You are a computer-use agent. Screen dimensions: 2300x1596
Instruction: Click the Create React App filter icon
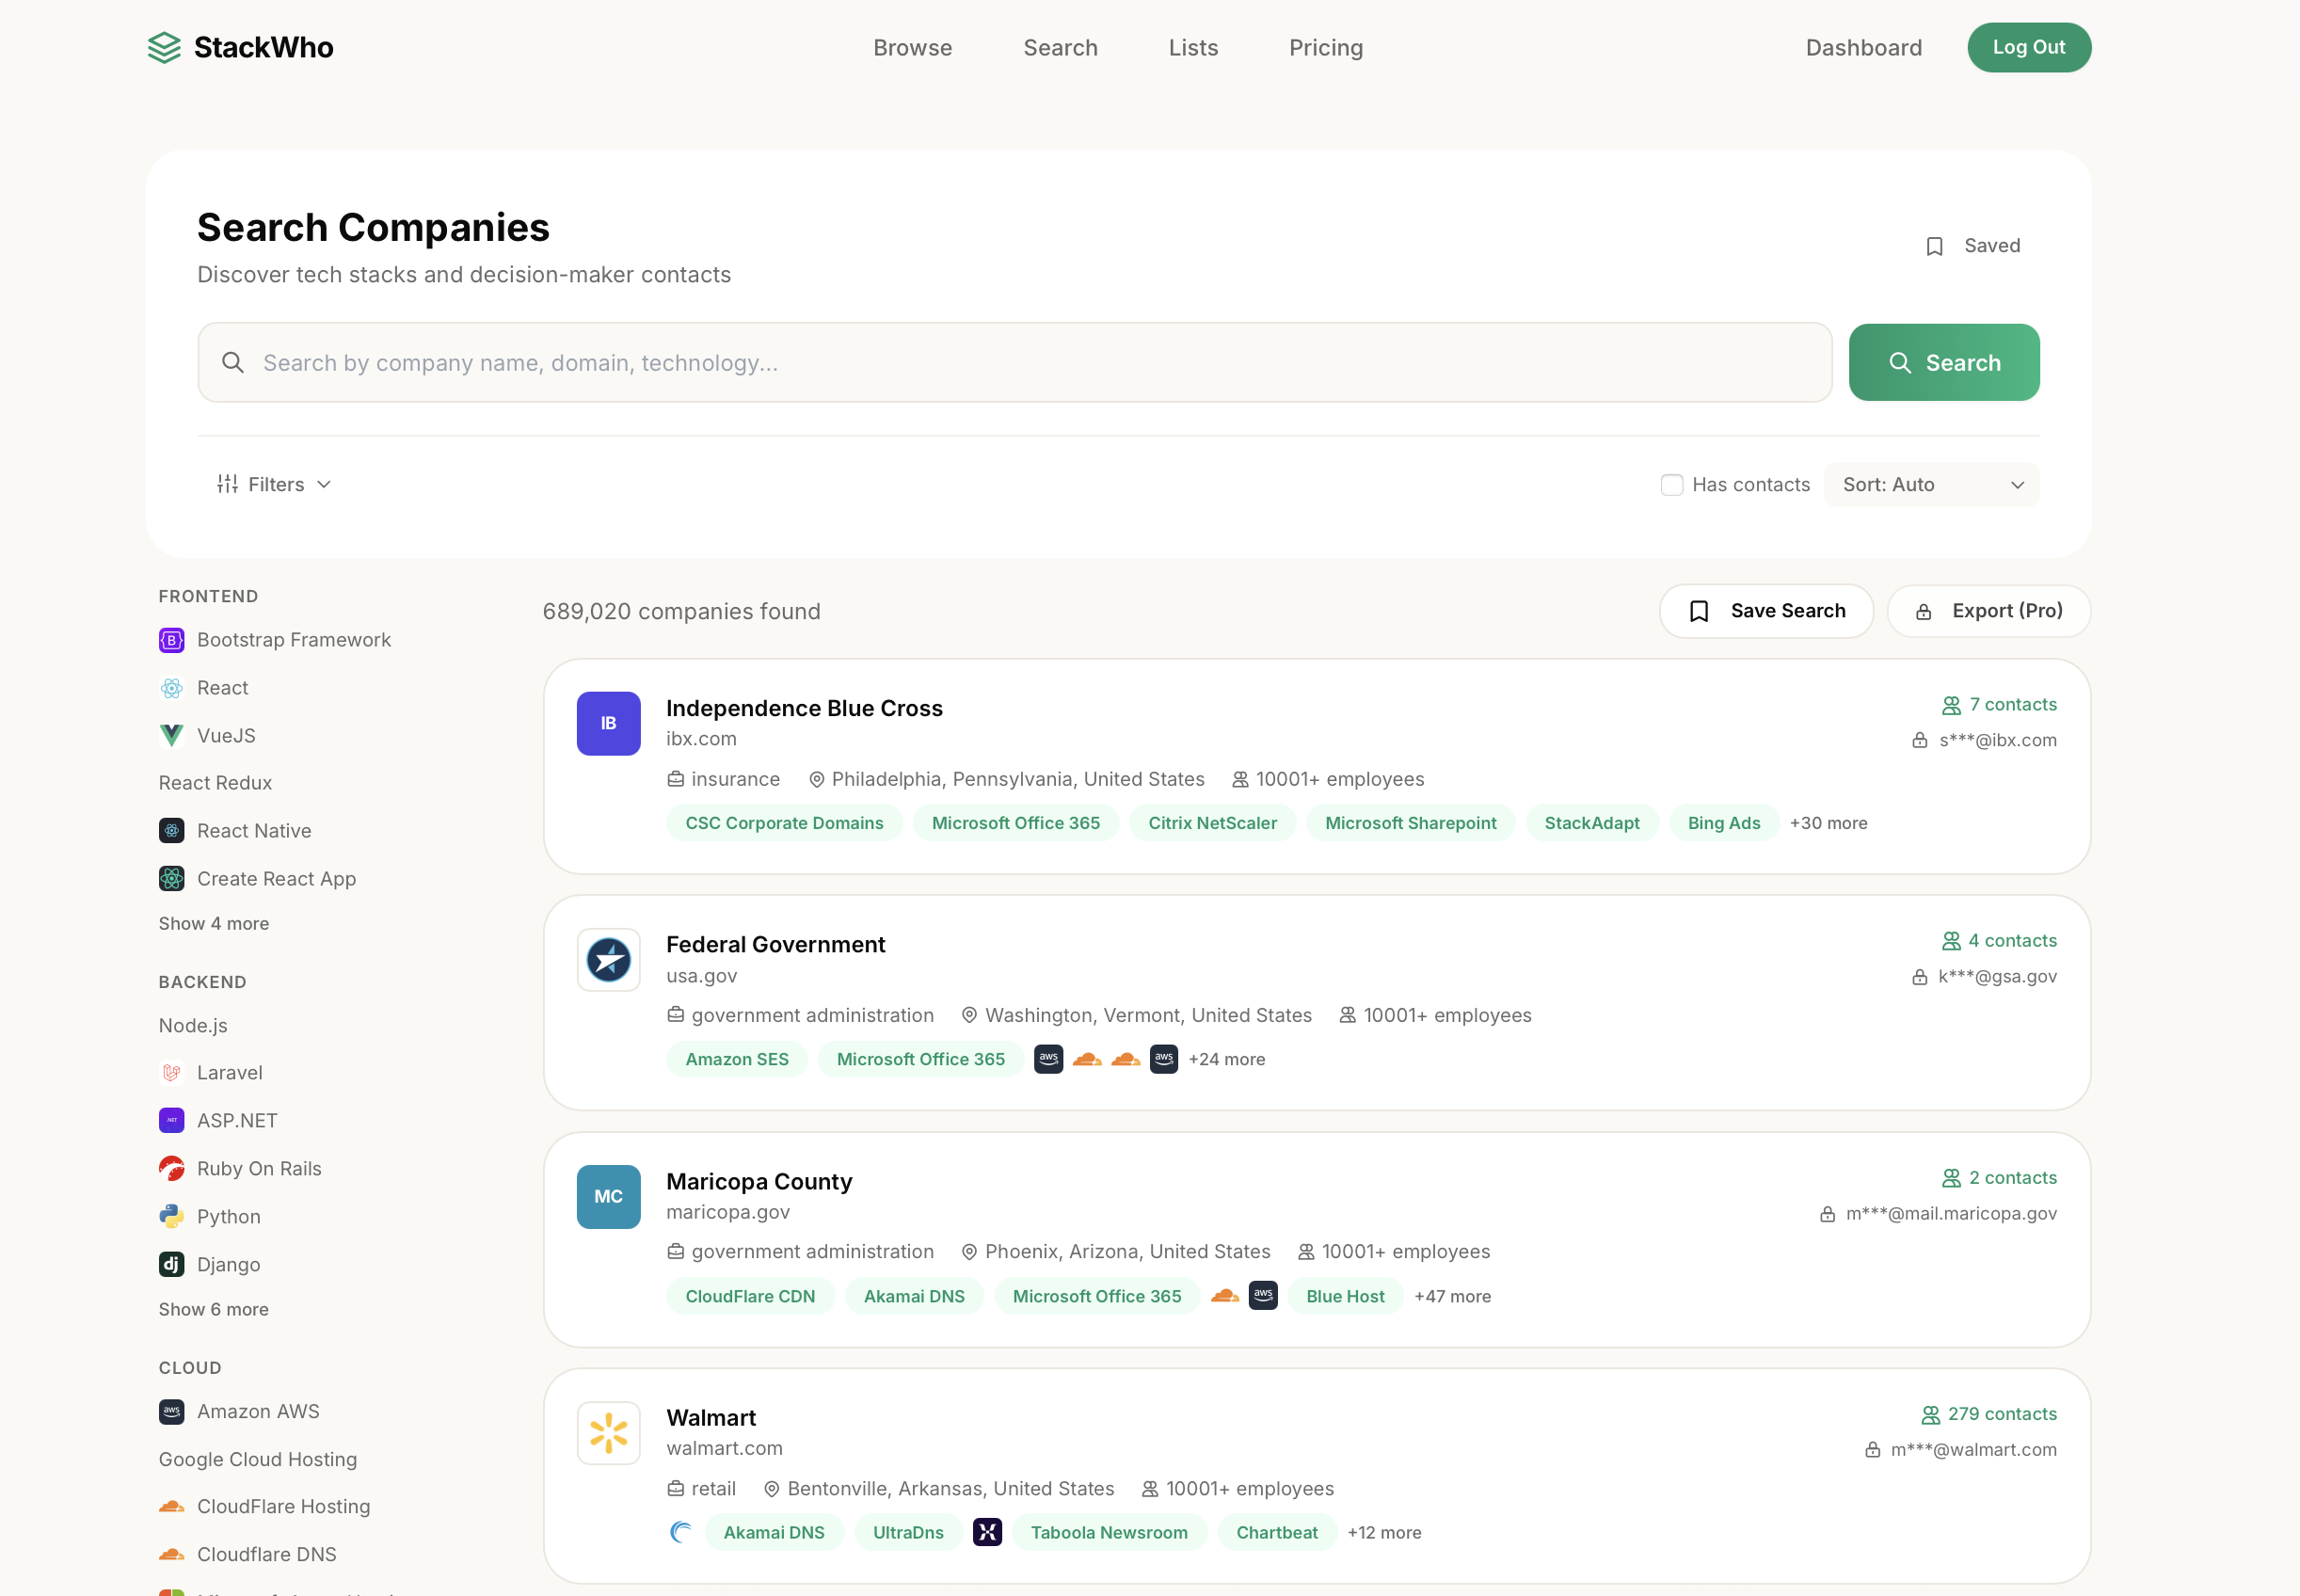pos(171,878)
